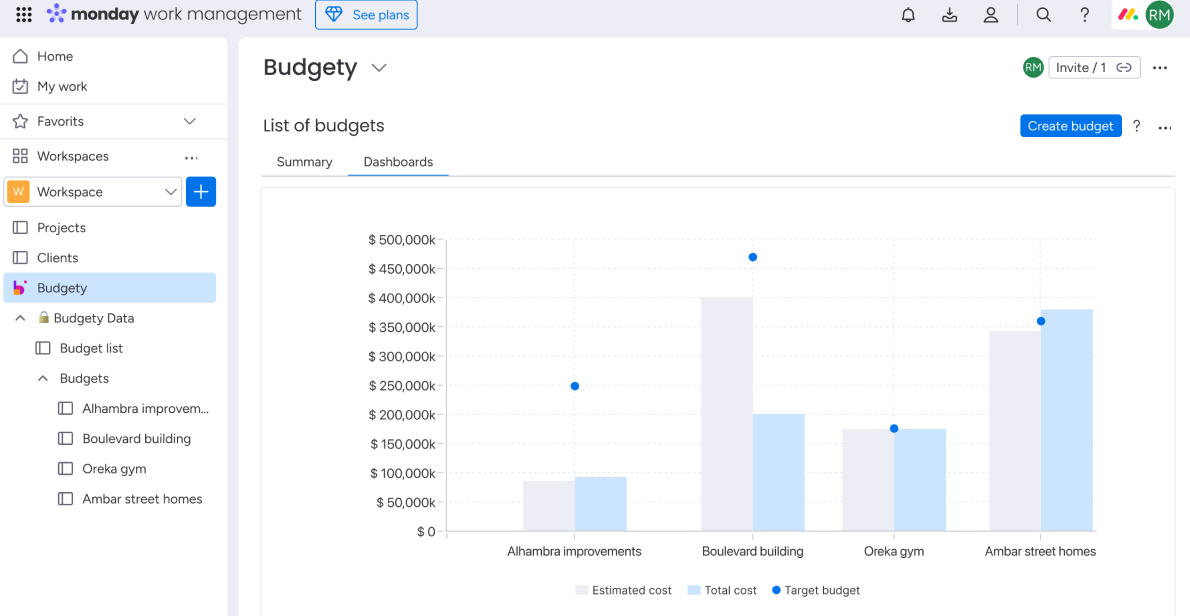Toggle the Total cost legend series
Screen dimensions: 1190x616
(722, 590)
